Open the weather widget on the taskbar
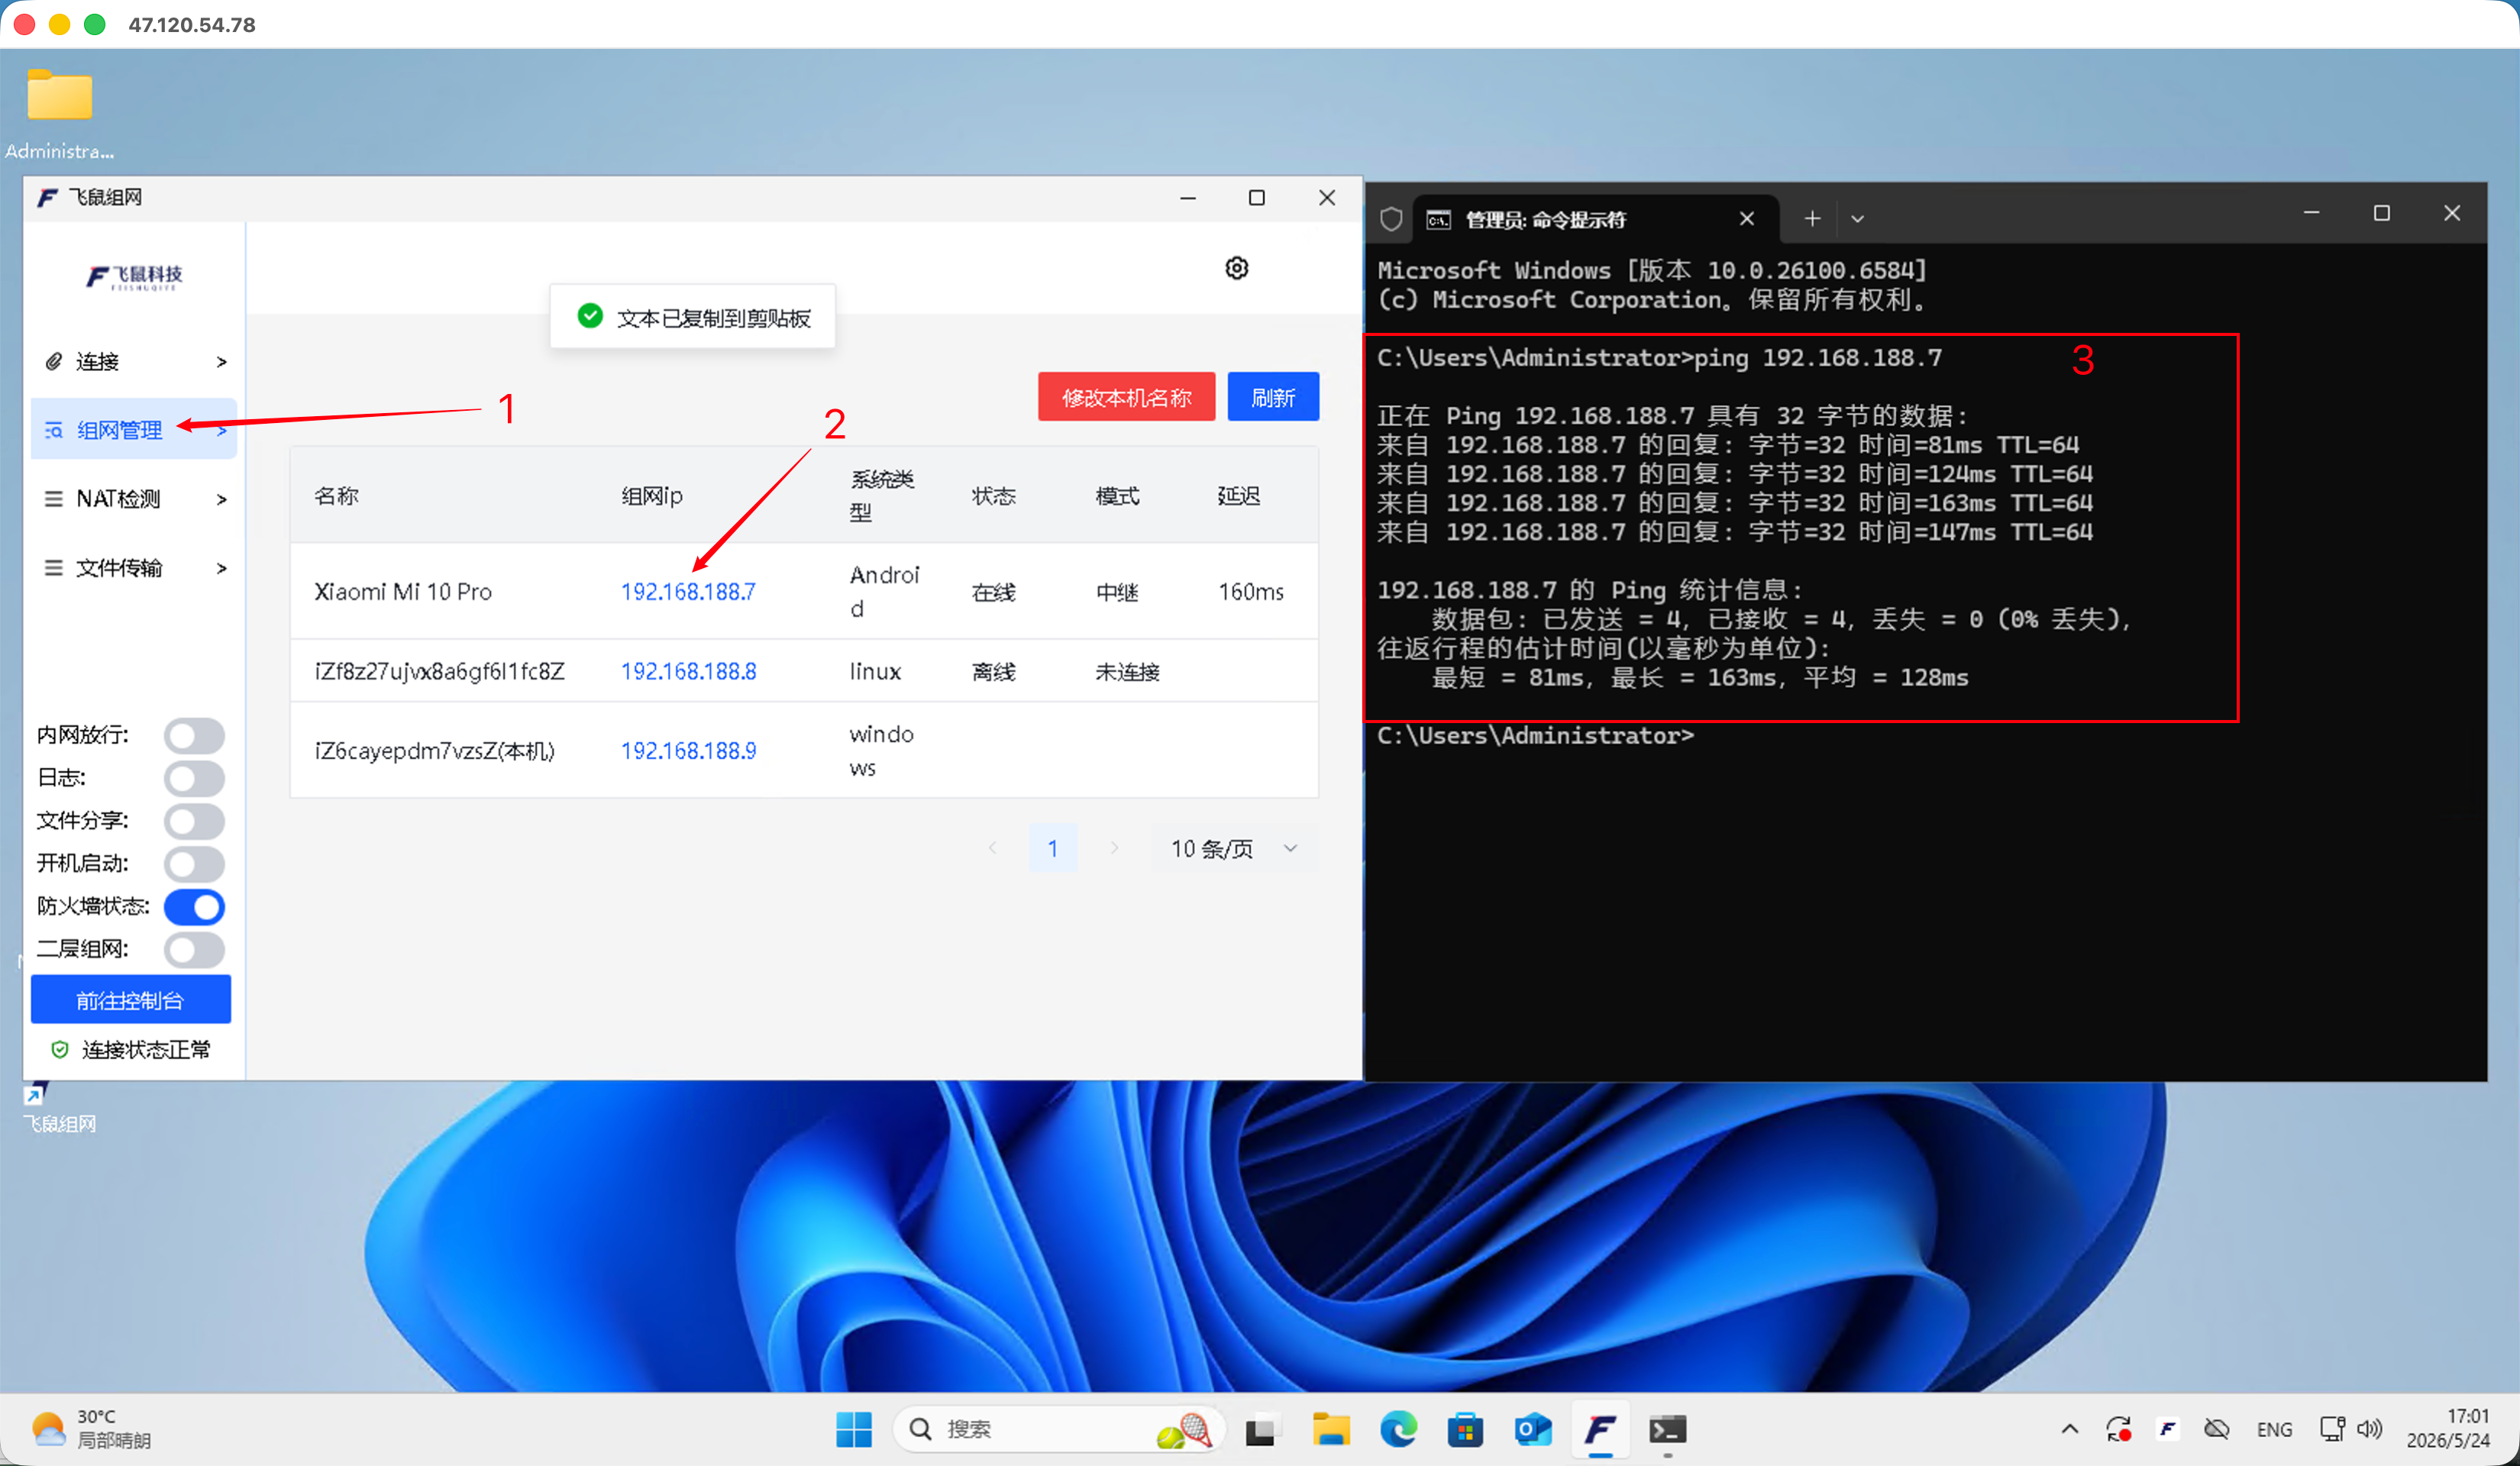Viewport: 2520px width, 1466px height. [92, 1429]
